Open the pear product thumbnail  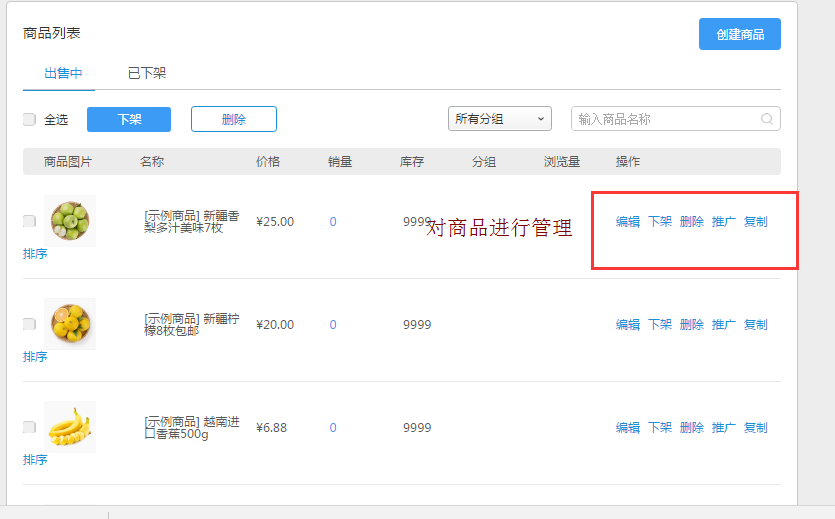click(x=69, y=220)
